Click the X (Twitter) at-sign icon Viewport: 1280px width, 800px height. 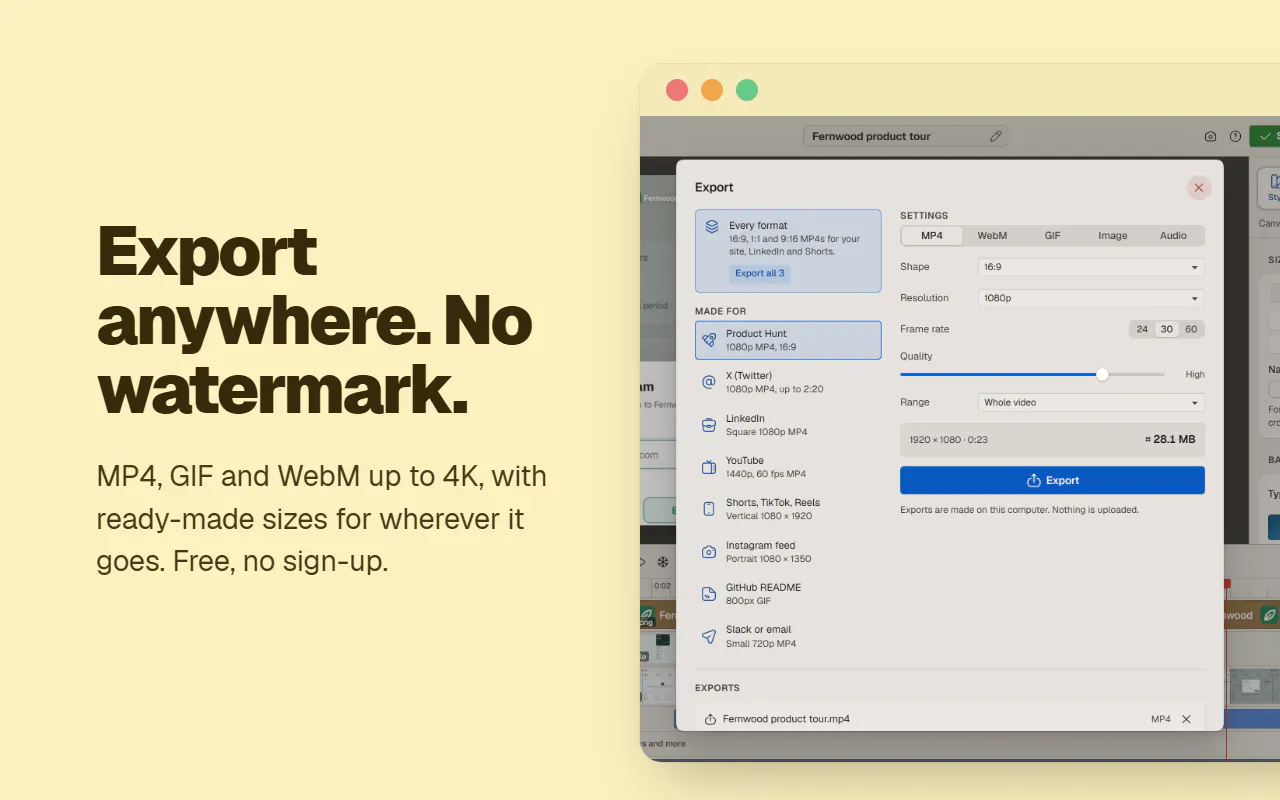[709, 382]
